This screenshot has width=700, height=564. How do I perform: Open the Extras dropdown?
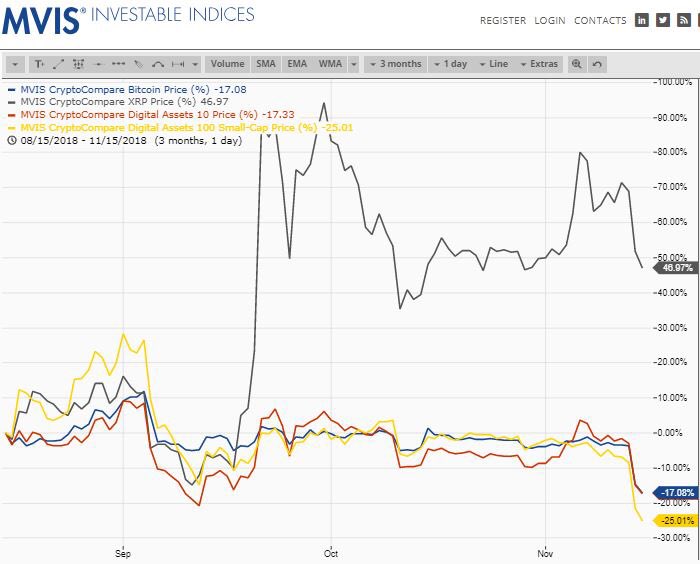click(539, 64)
